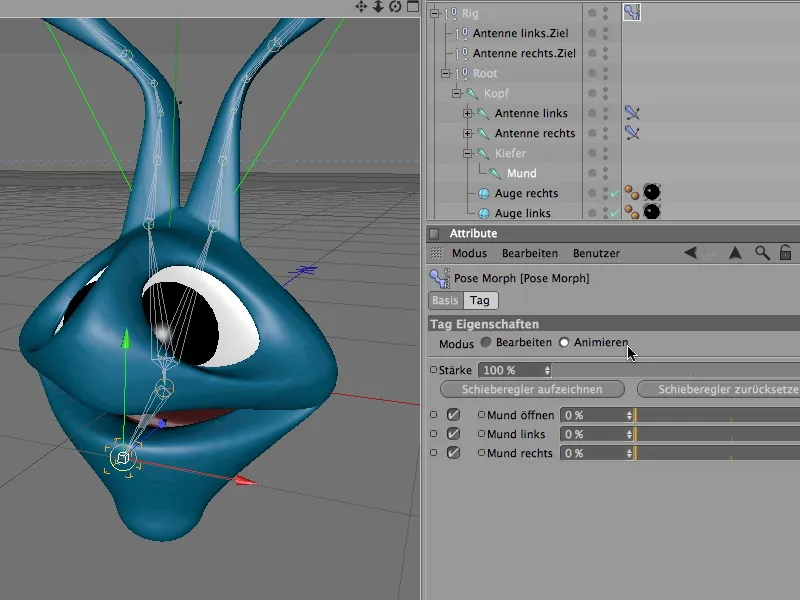Screen dimensions: 800x600
Task: Click Schieberegler zurücksetzen button
Action: [718, 389]
